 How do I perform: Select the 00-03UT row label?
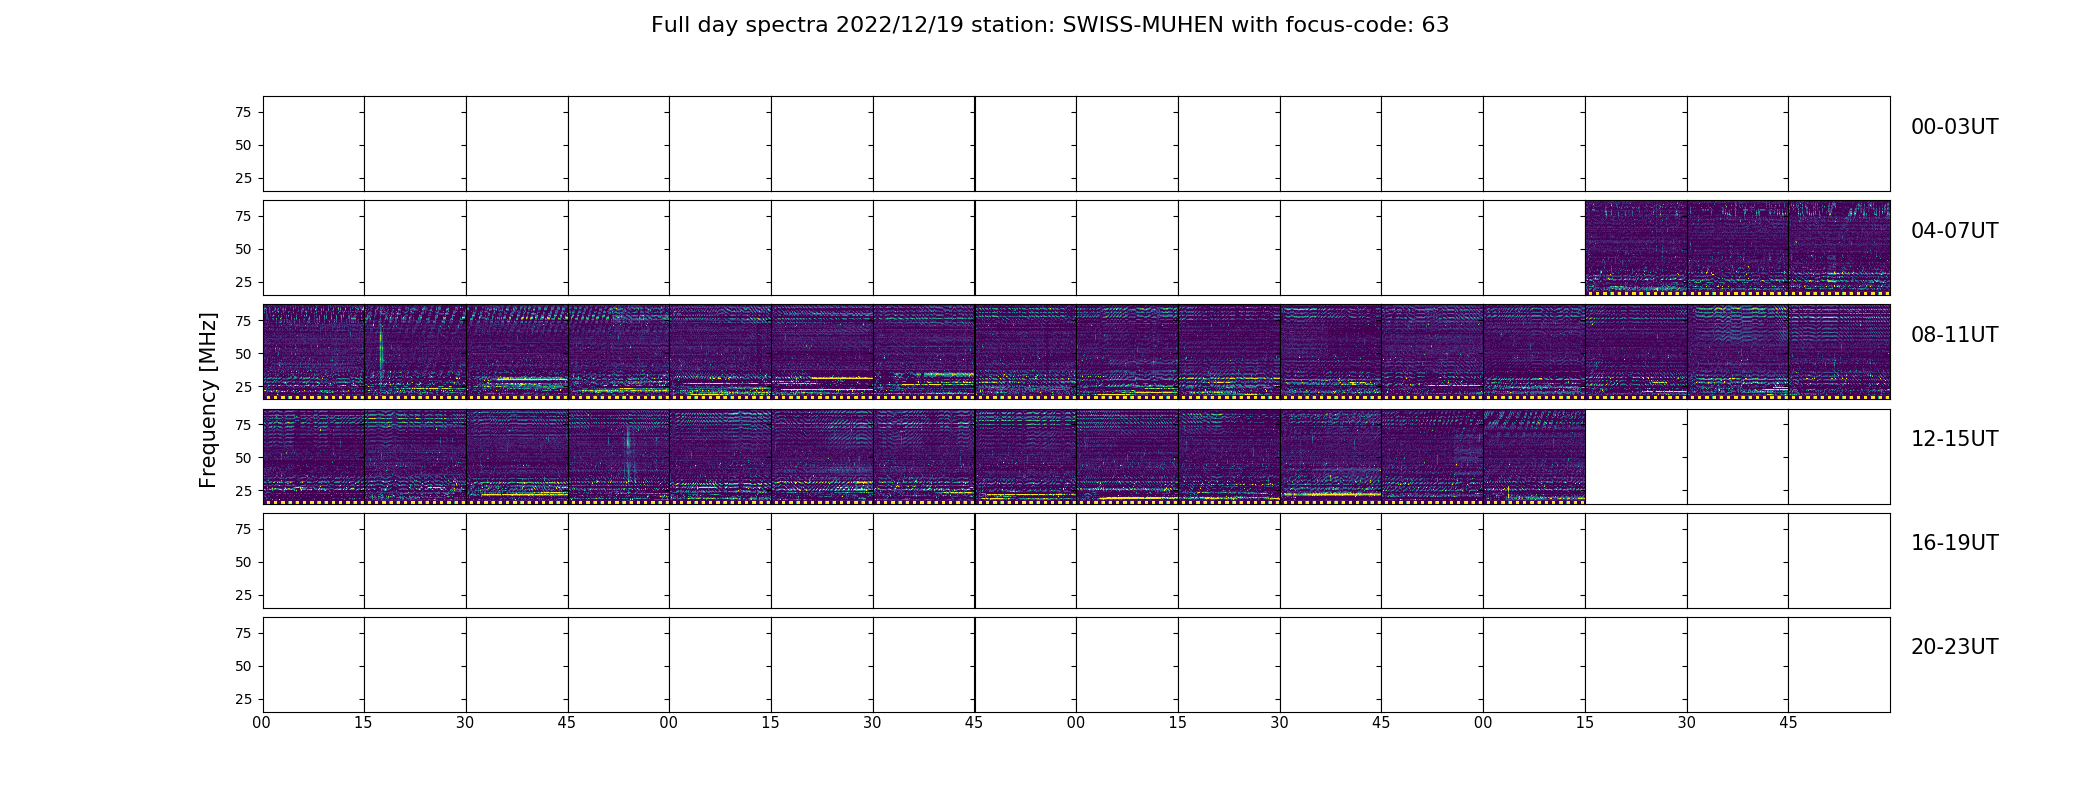(x=1954, y=127)
